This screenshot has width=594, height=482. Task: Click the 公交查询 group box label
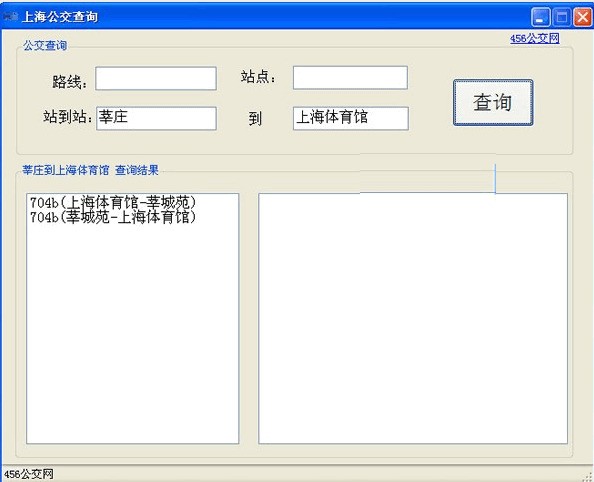(x=45, y=45)
